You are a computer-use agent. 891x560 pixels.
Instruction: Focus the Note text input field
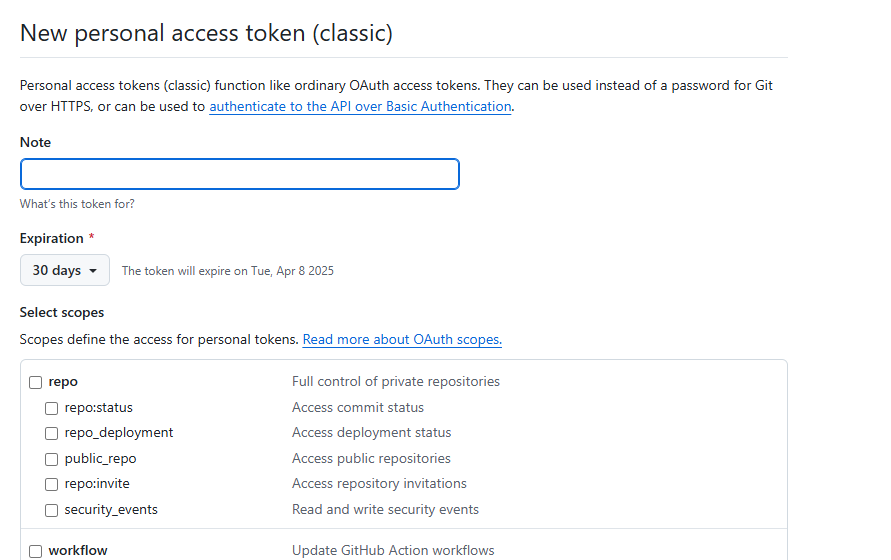tap(240, 174)
